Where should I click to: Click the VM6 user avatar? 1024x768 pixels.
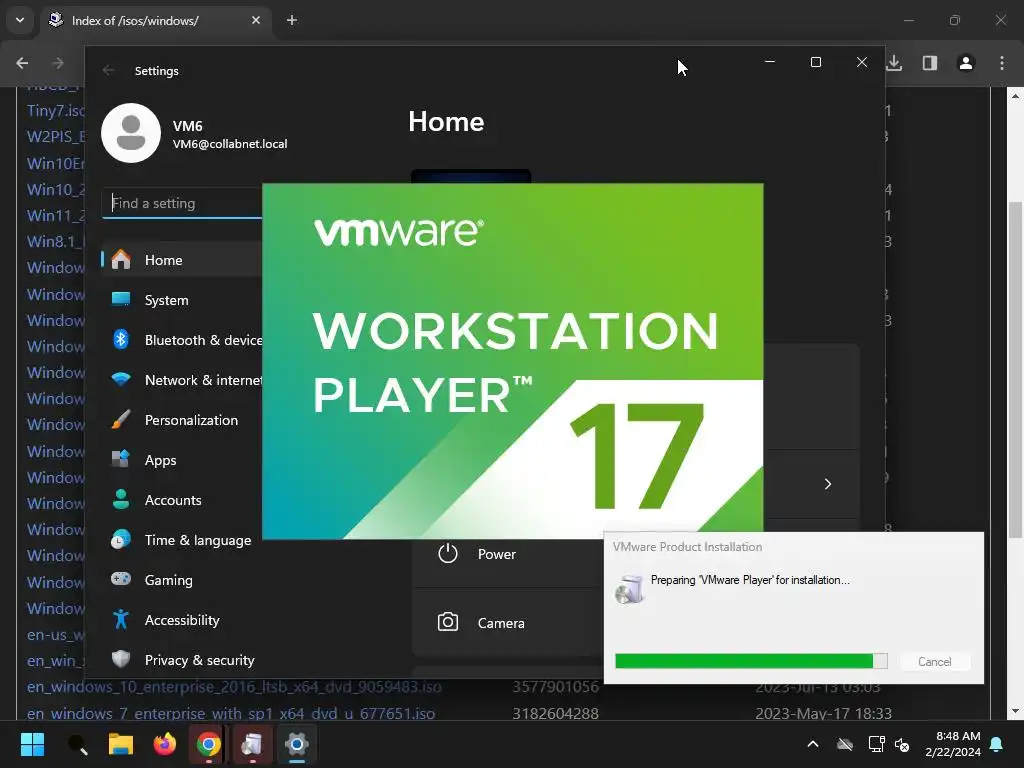131,133
